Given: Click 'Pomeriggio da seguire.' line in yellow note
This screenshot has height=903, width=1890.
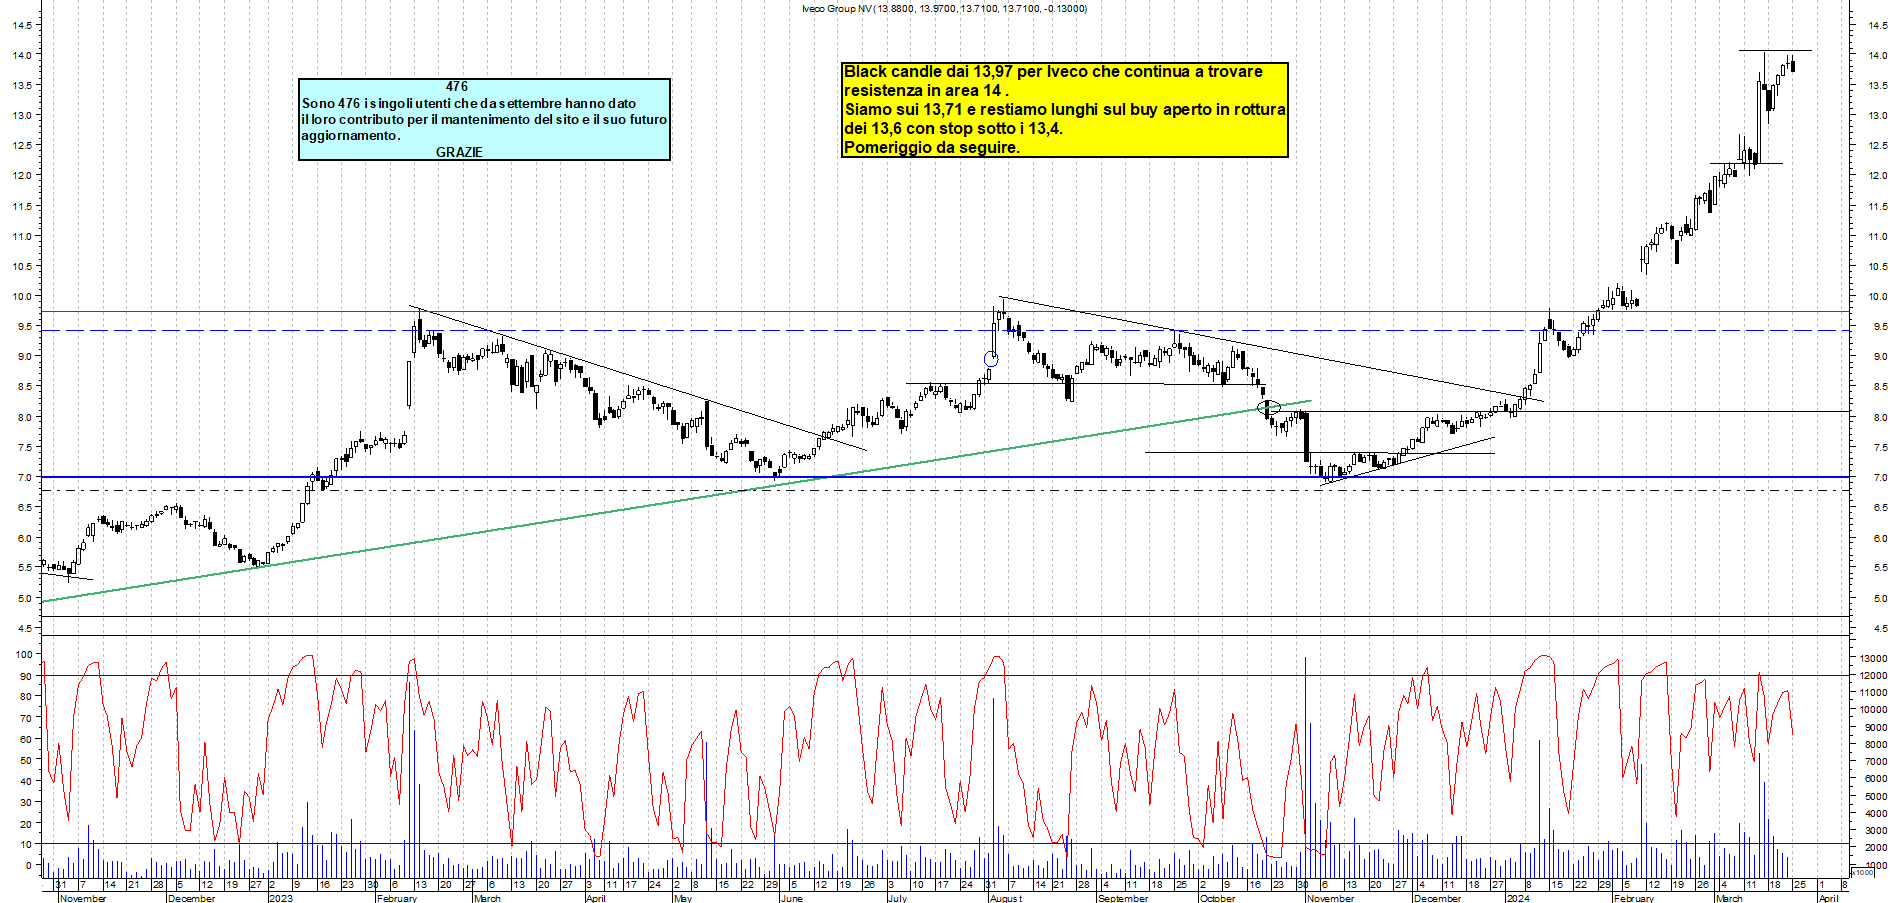Looking at the screenshot, I should click(x=931, y=147).
